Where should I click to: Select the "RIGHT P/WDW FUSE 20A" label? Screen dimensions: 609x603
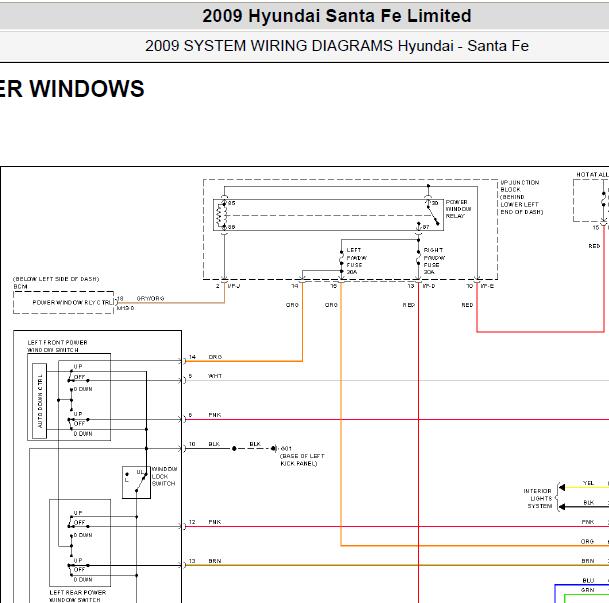[434, 261]
